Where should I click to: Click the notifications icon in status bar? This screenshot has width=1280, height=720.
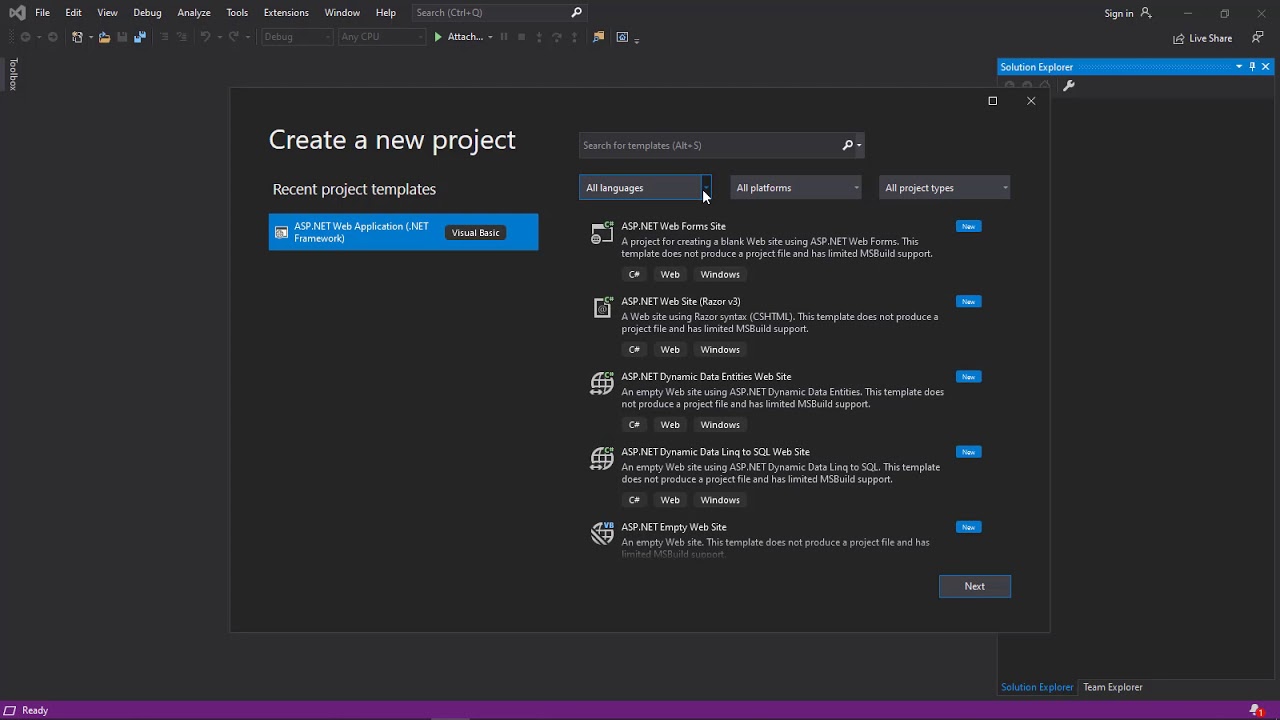coord(1256,710)
